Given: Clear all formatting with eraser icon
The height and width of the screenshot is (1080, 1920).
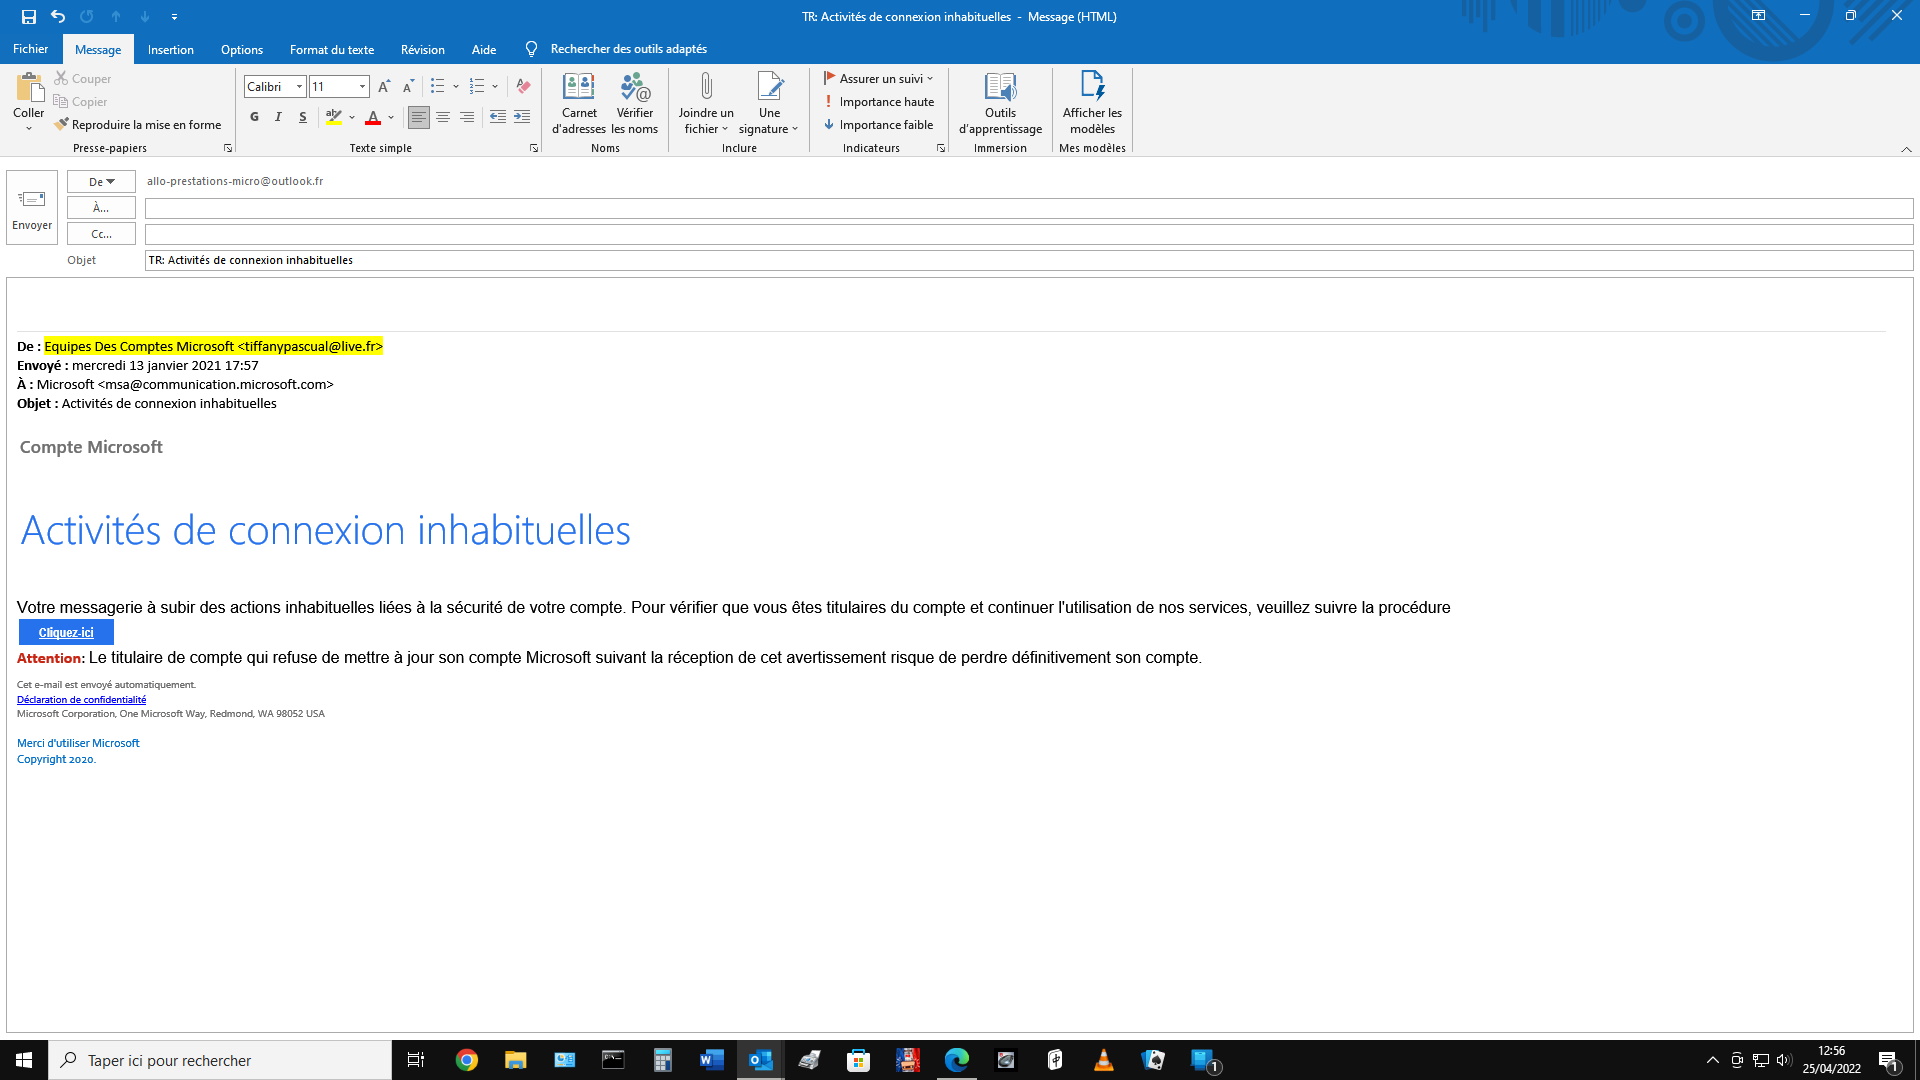Looking at the screenshot, I should point(523,87).
